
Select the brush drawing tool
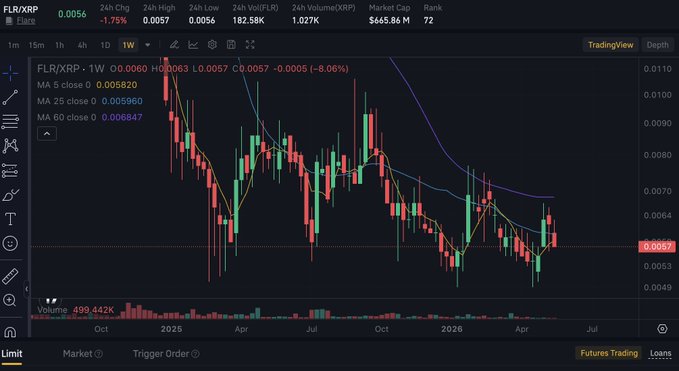10,195
